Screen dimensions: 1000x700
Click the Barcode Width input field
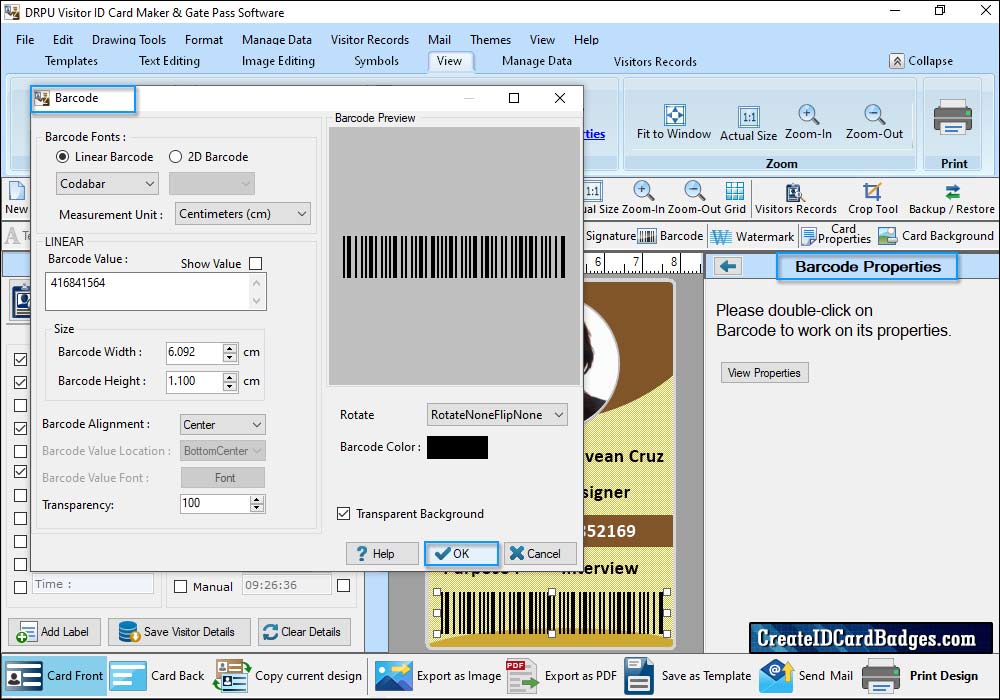(194, 352)
